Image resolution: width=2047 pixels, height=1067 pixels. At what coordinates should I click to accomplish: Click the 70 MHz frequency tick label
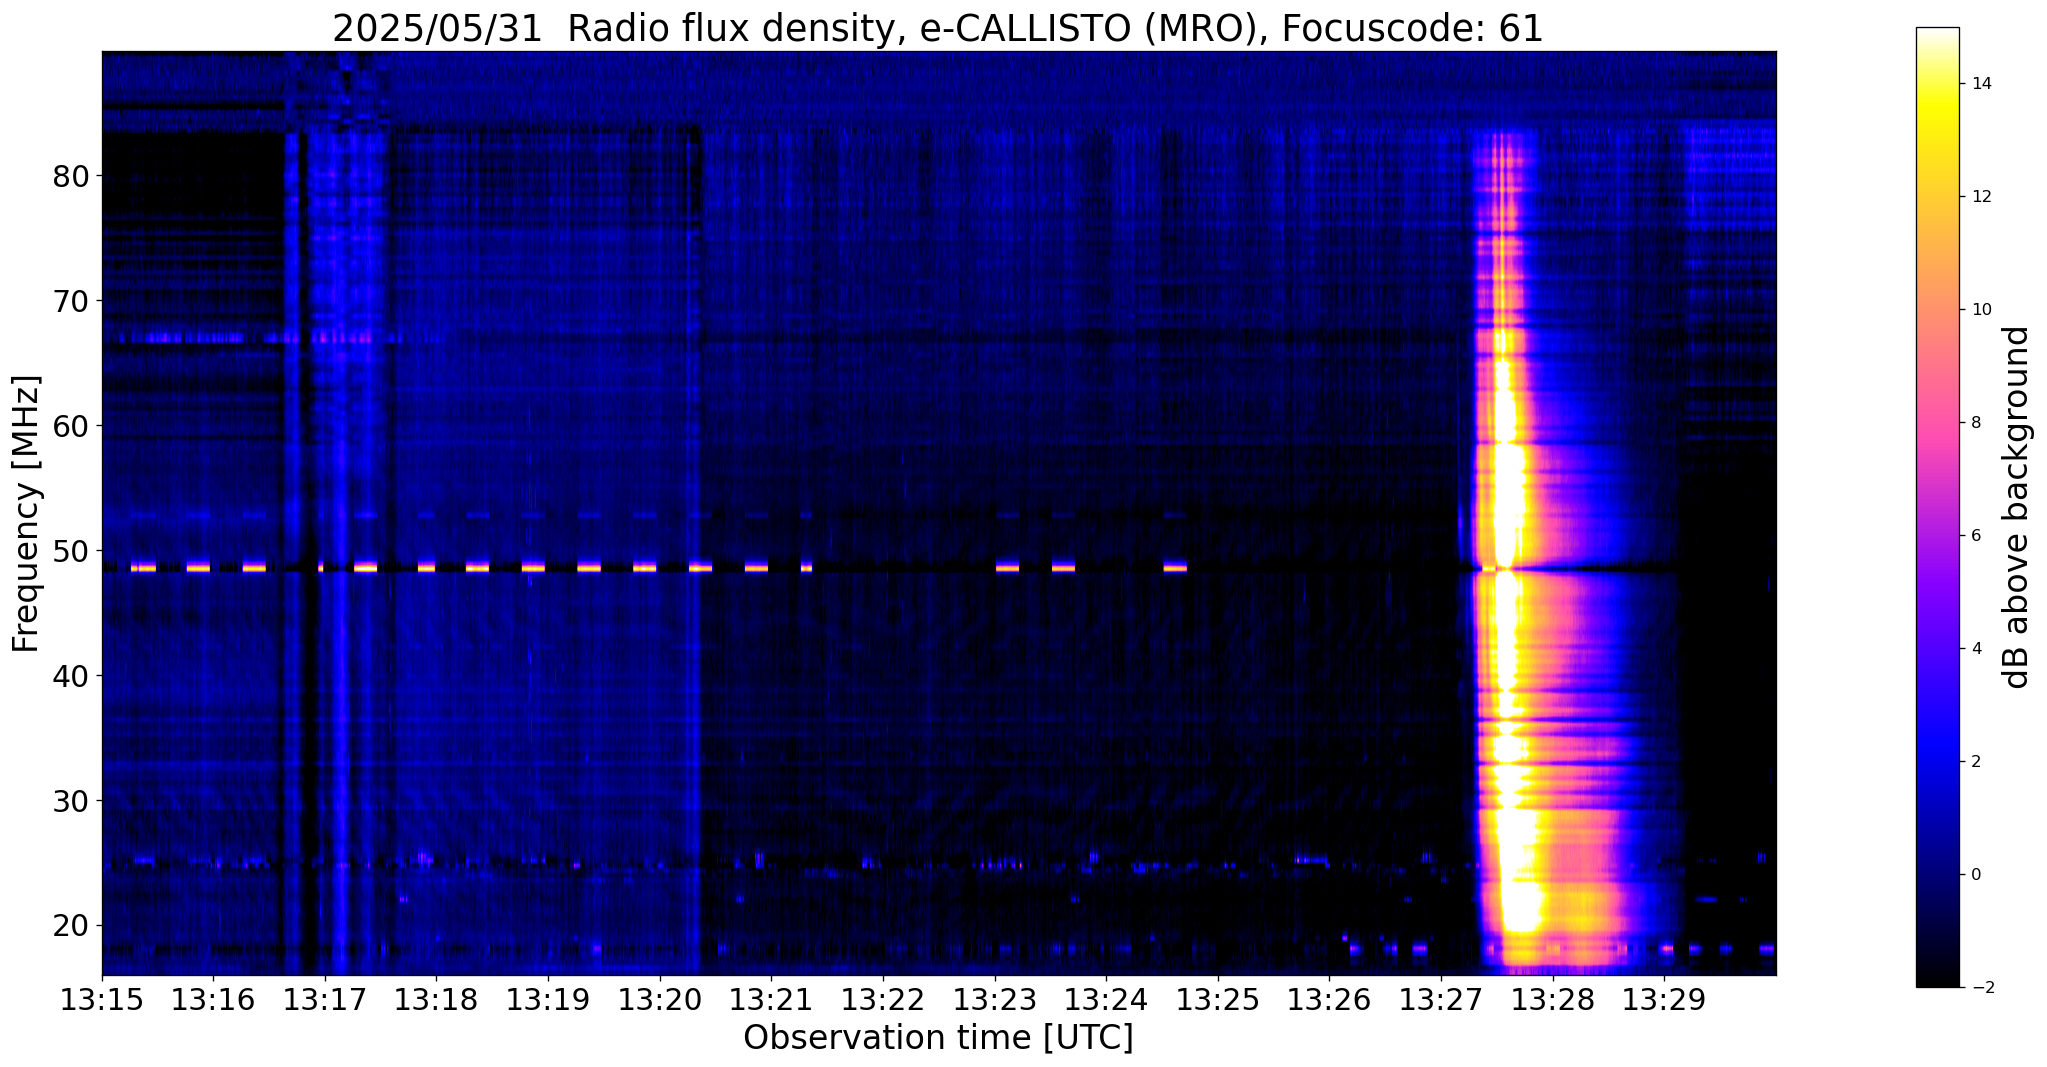(71, 301)
